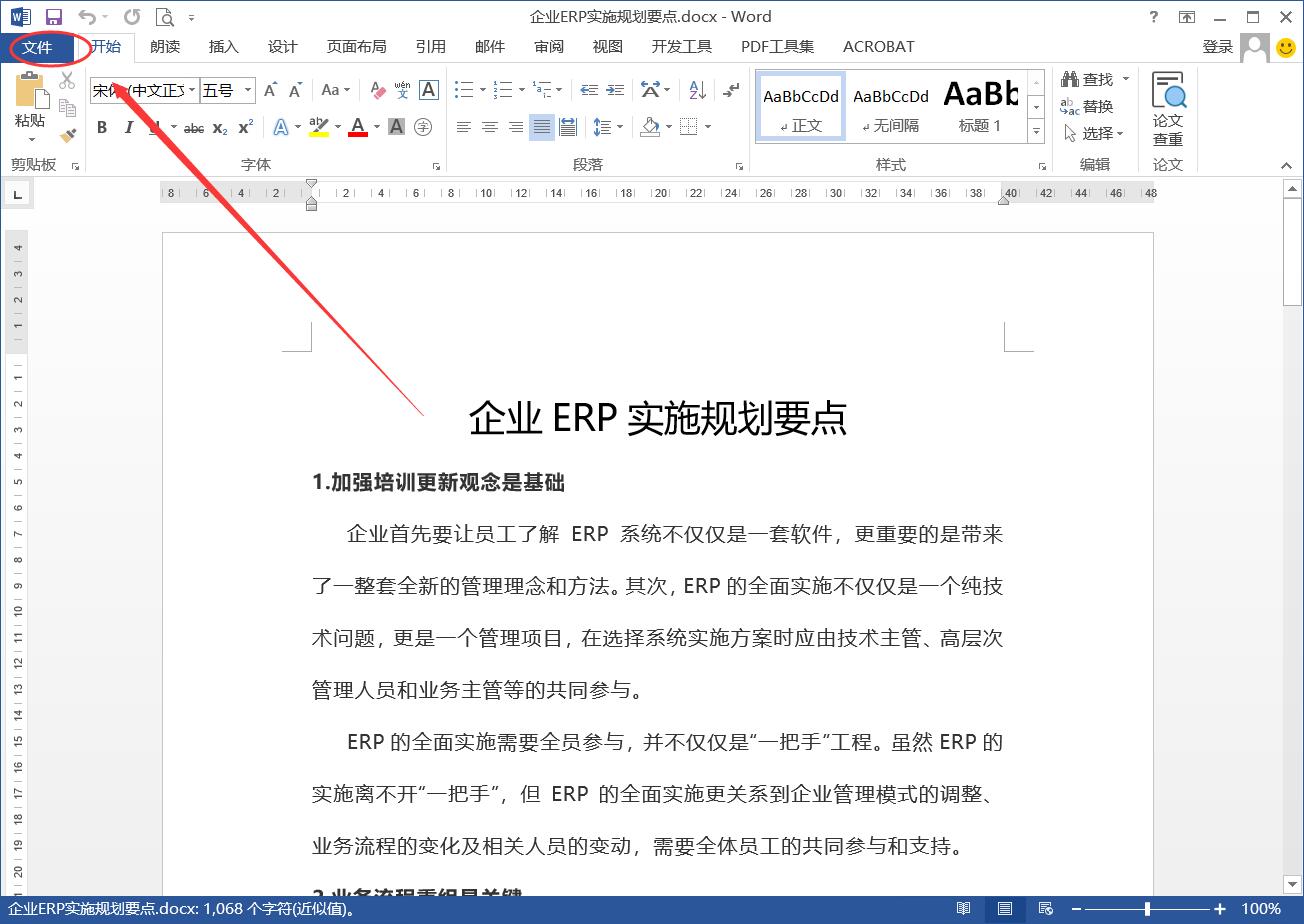This screenshot has height=924, width=1304.
Task: Click the 替换 Replace button
Action: (x=1088, y=106)
